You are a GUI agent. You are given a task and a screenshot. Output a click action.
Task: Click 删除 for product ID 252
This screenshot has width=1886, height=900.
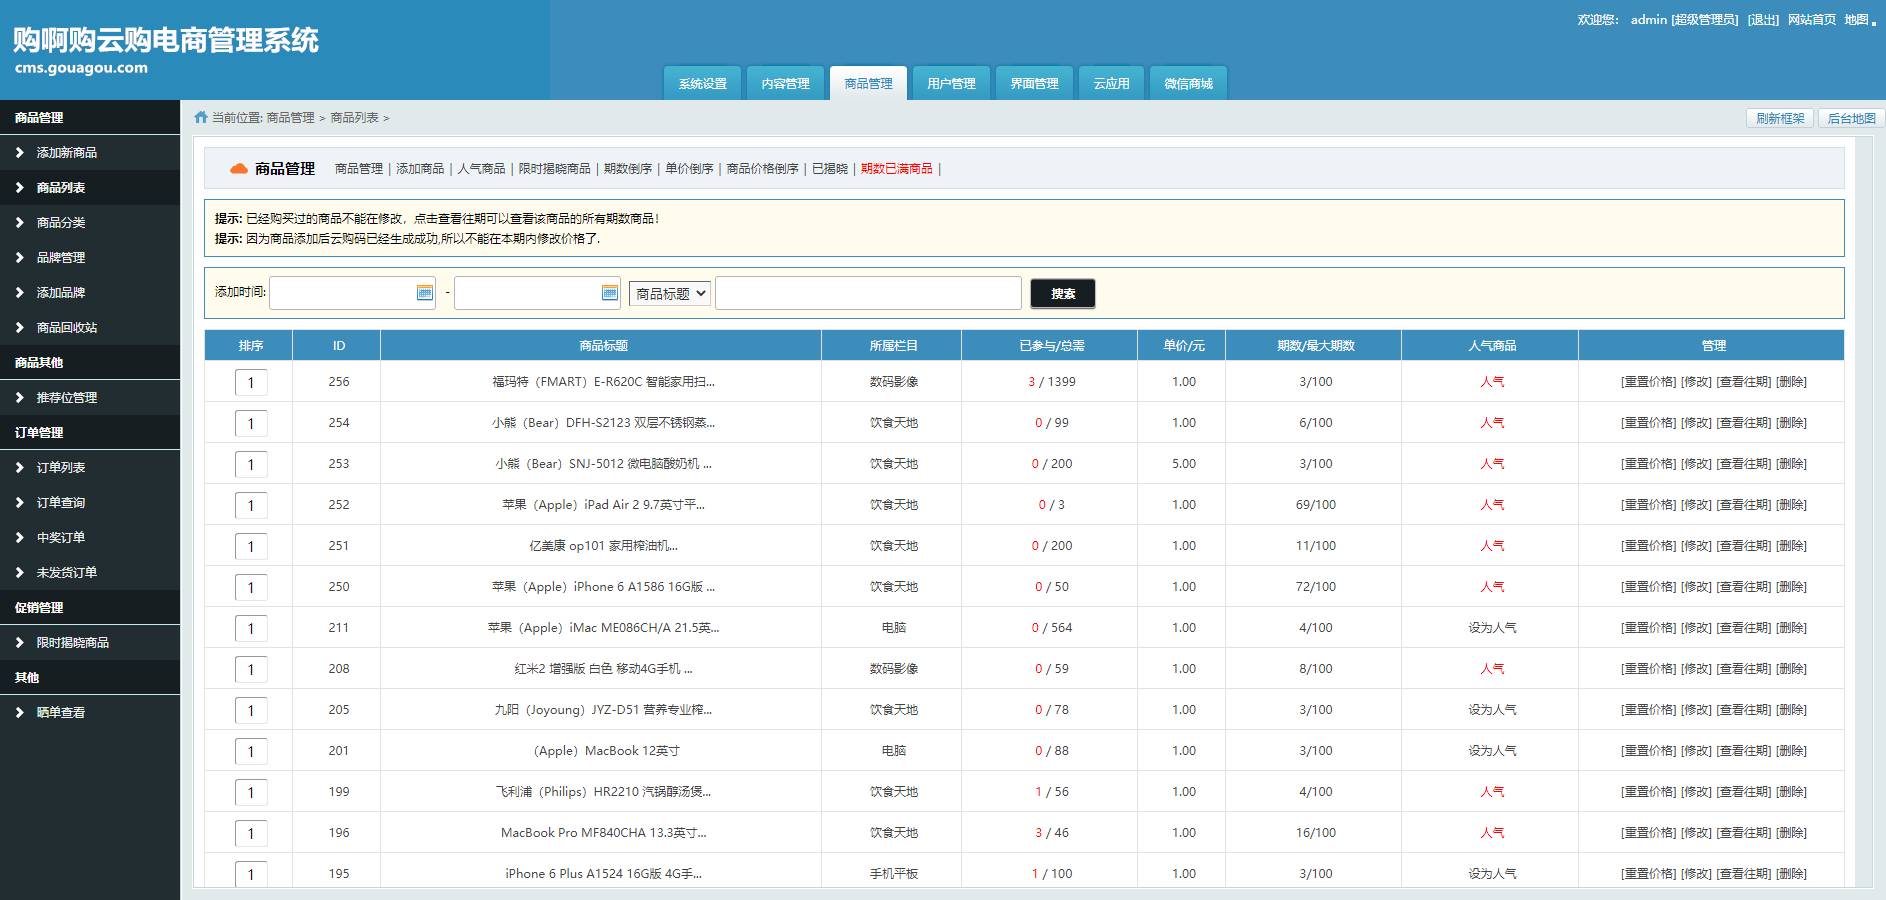(x=1791, y=505)
